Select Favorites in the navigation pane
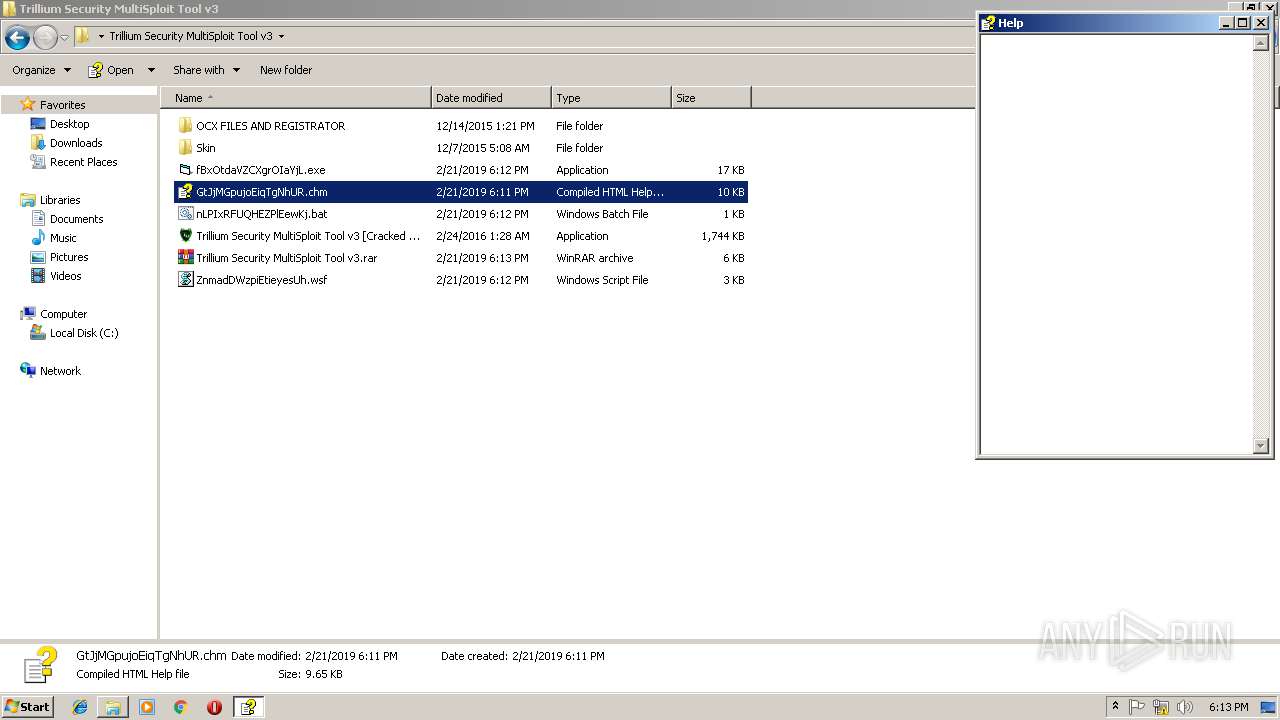Image resolution: width=1280 pixels, height=720 pixels. (62, 105)
